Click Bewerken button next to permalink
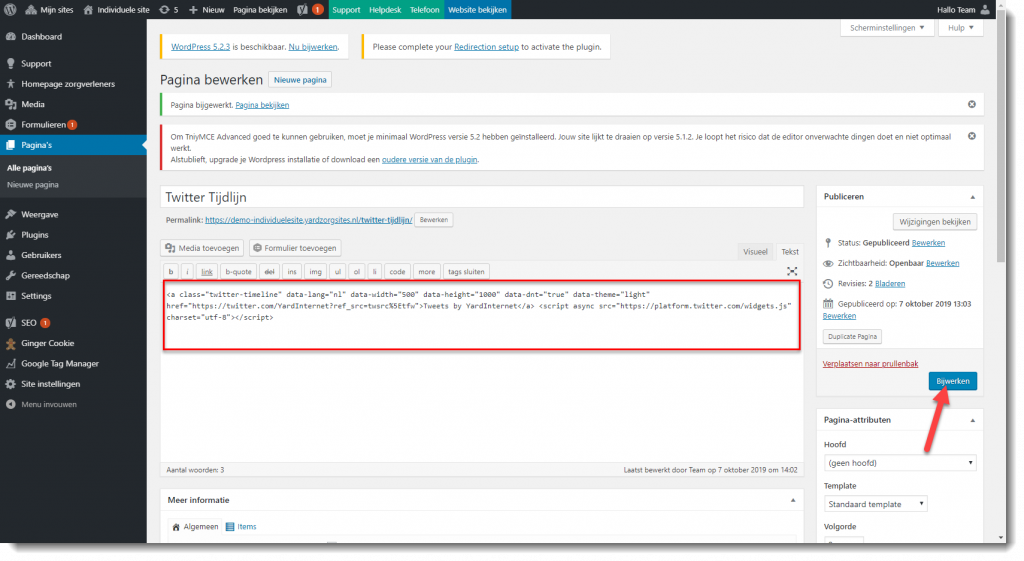 tap(434, 220)
